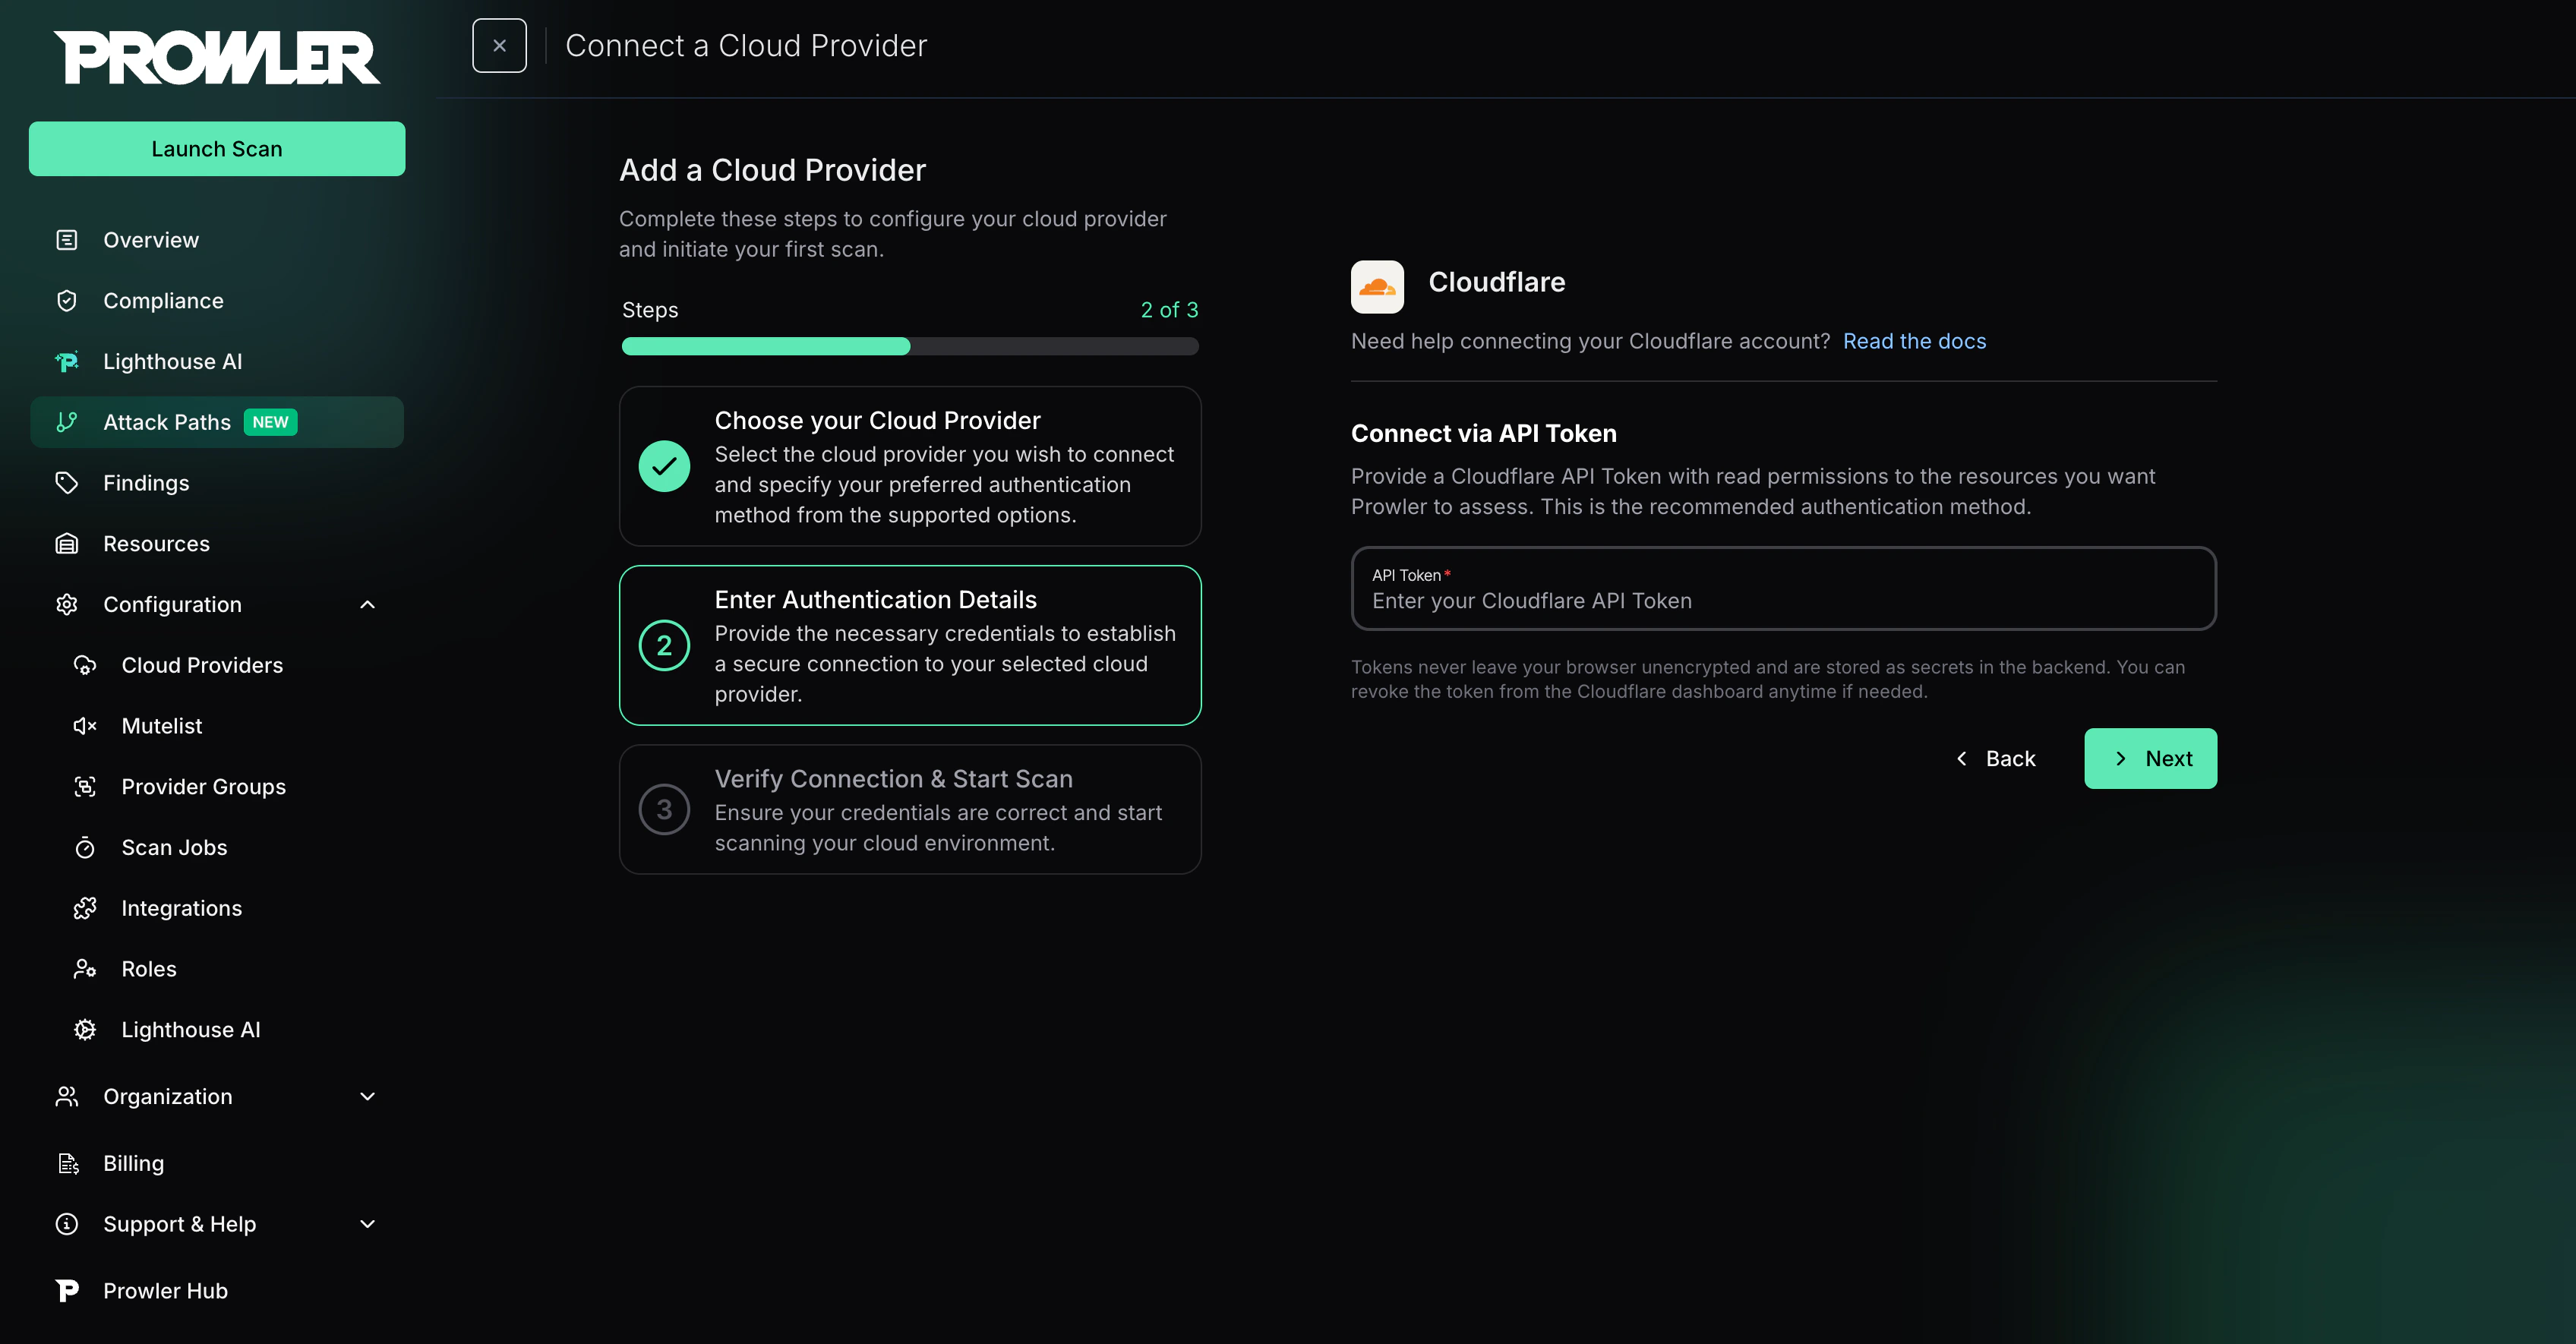Image resolution: width=2576 pixels, height=1344 pixels.
Task: Open the Scan Jobs clock icon
Action: (86, 847)
